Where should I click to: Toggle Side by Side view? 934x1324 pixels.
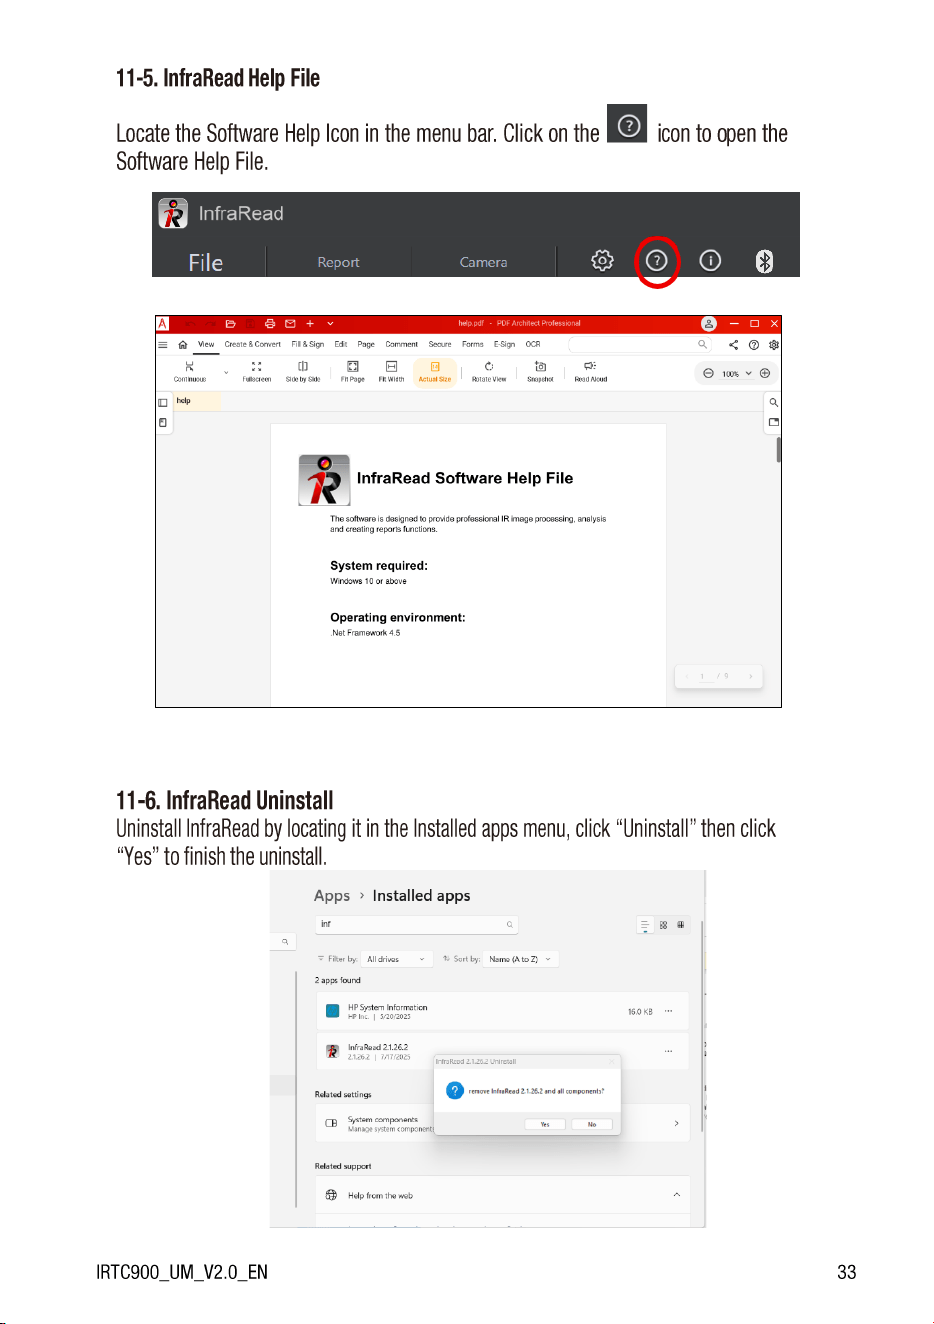[303, 371]
